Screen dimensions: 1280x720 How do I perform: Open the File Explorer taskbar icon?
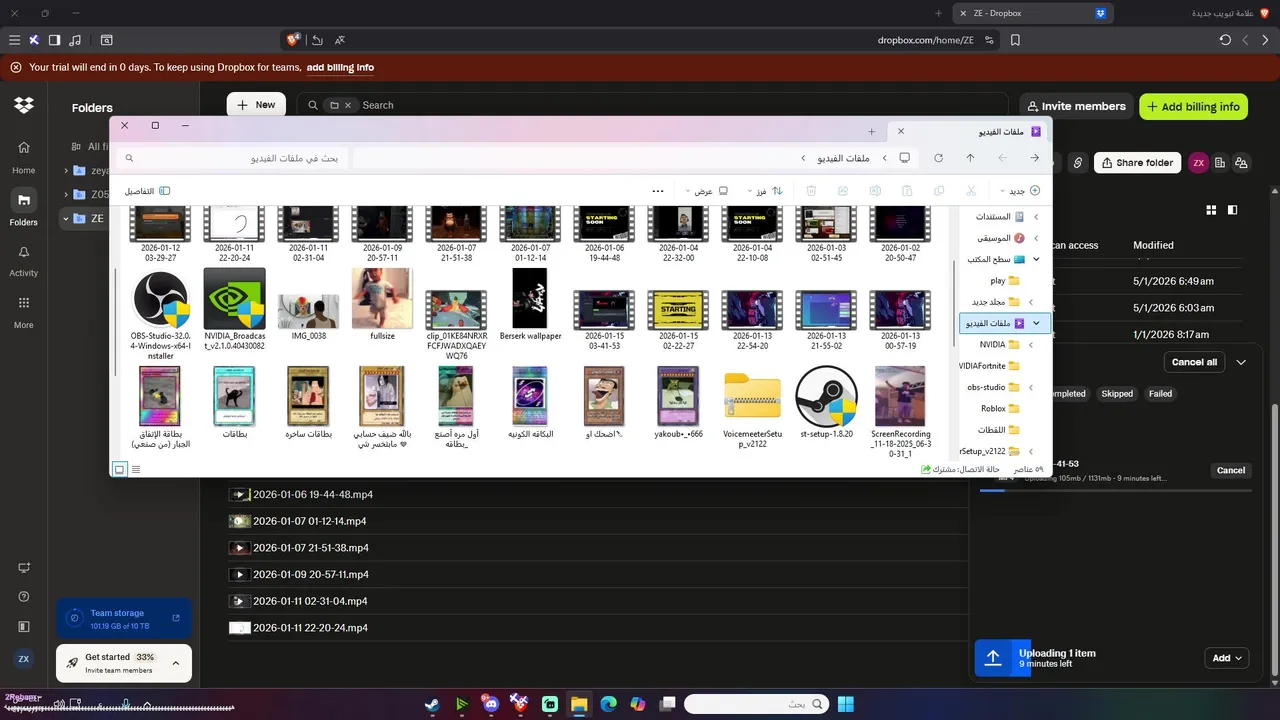click(578, 704)
